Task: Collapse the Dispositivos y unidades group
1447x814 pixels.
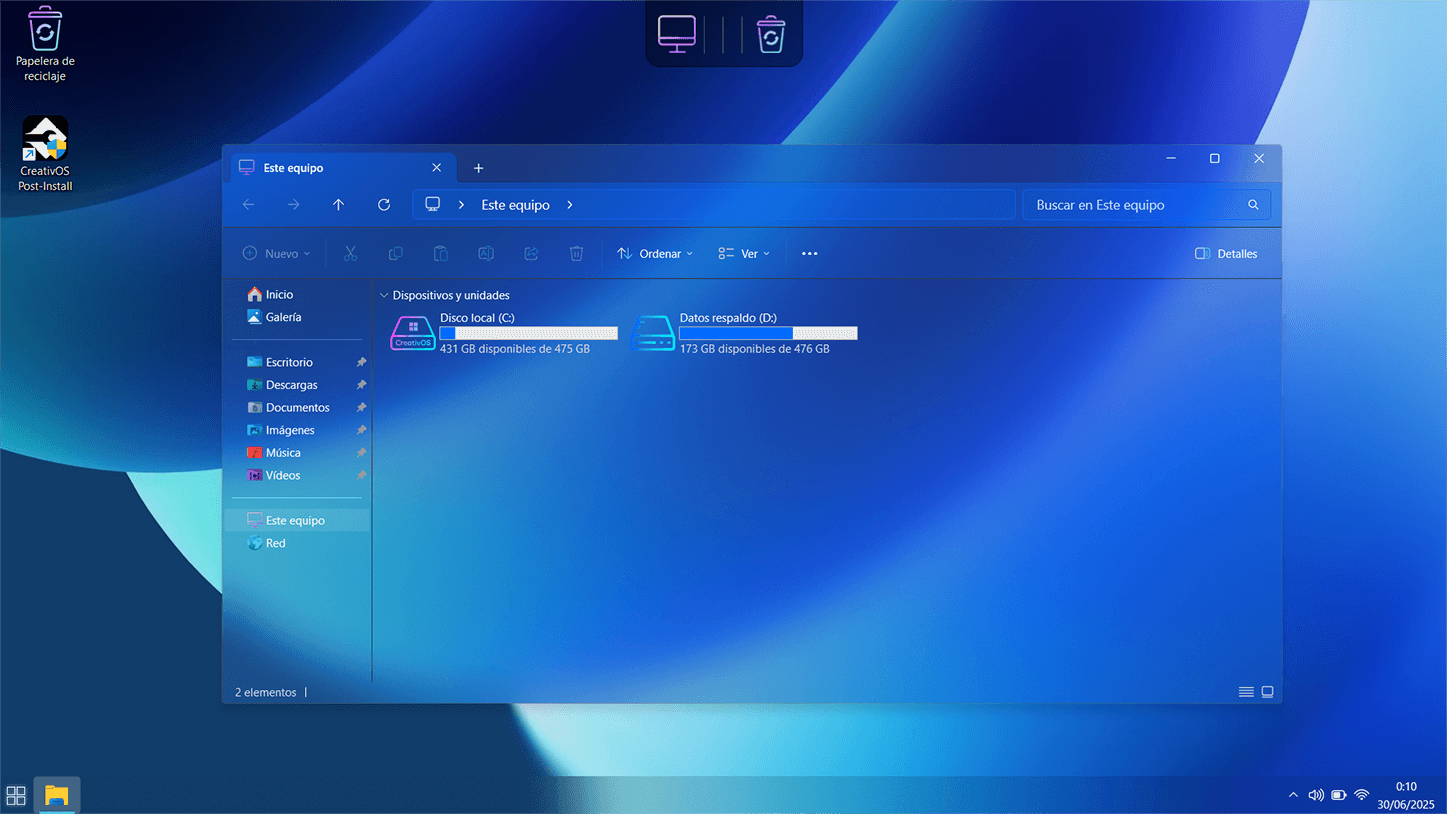Action: pos(384,296)
